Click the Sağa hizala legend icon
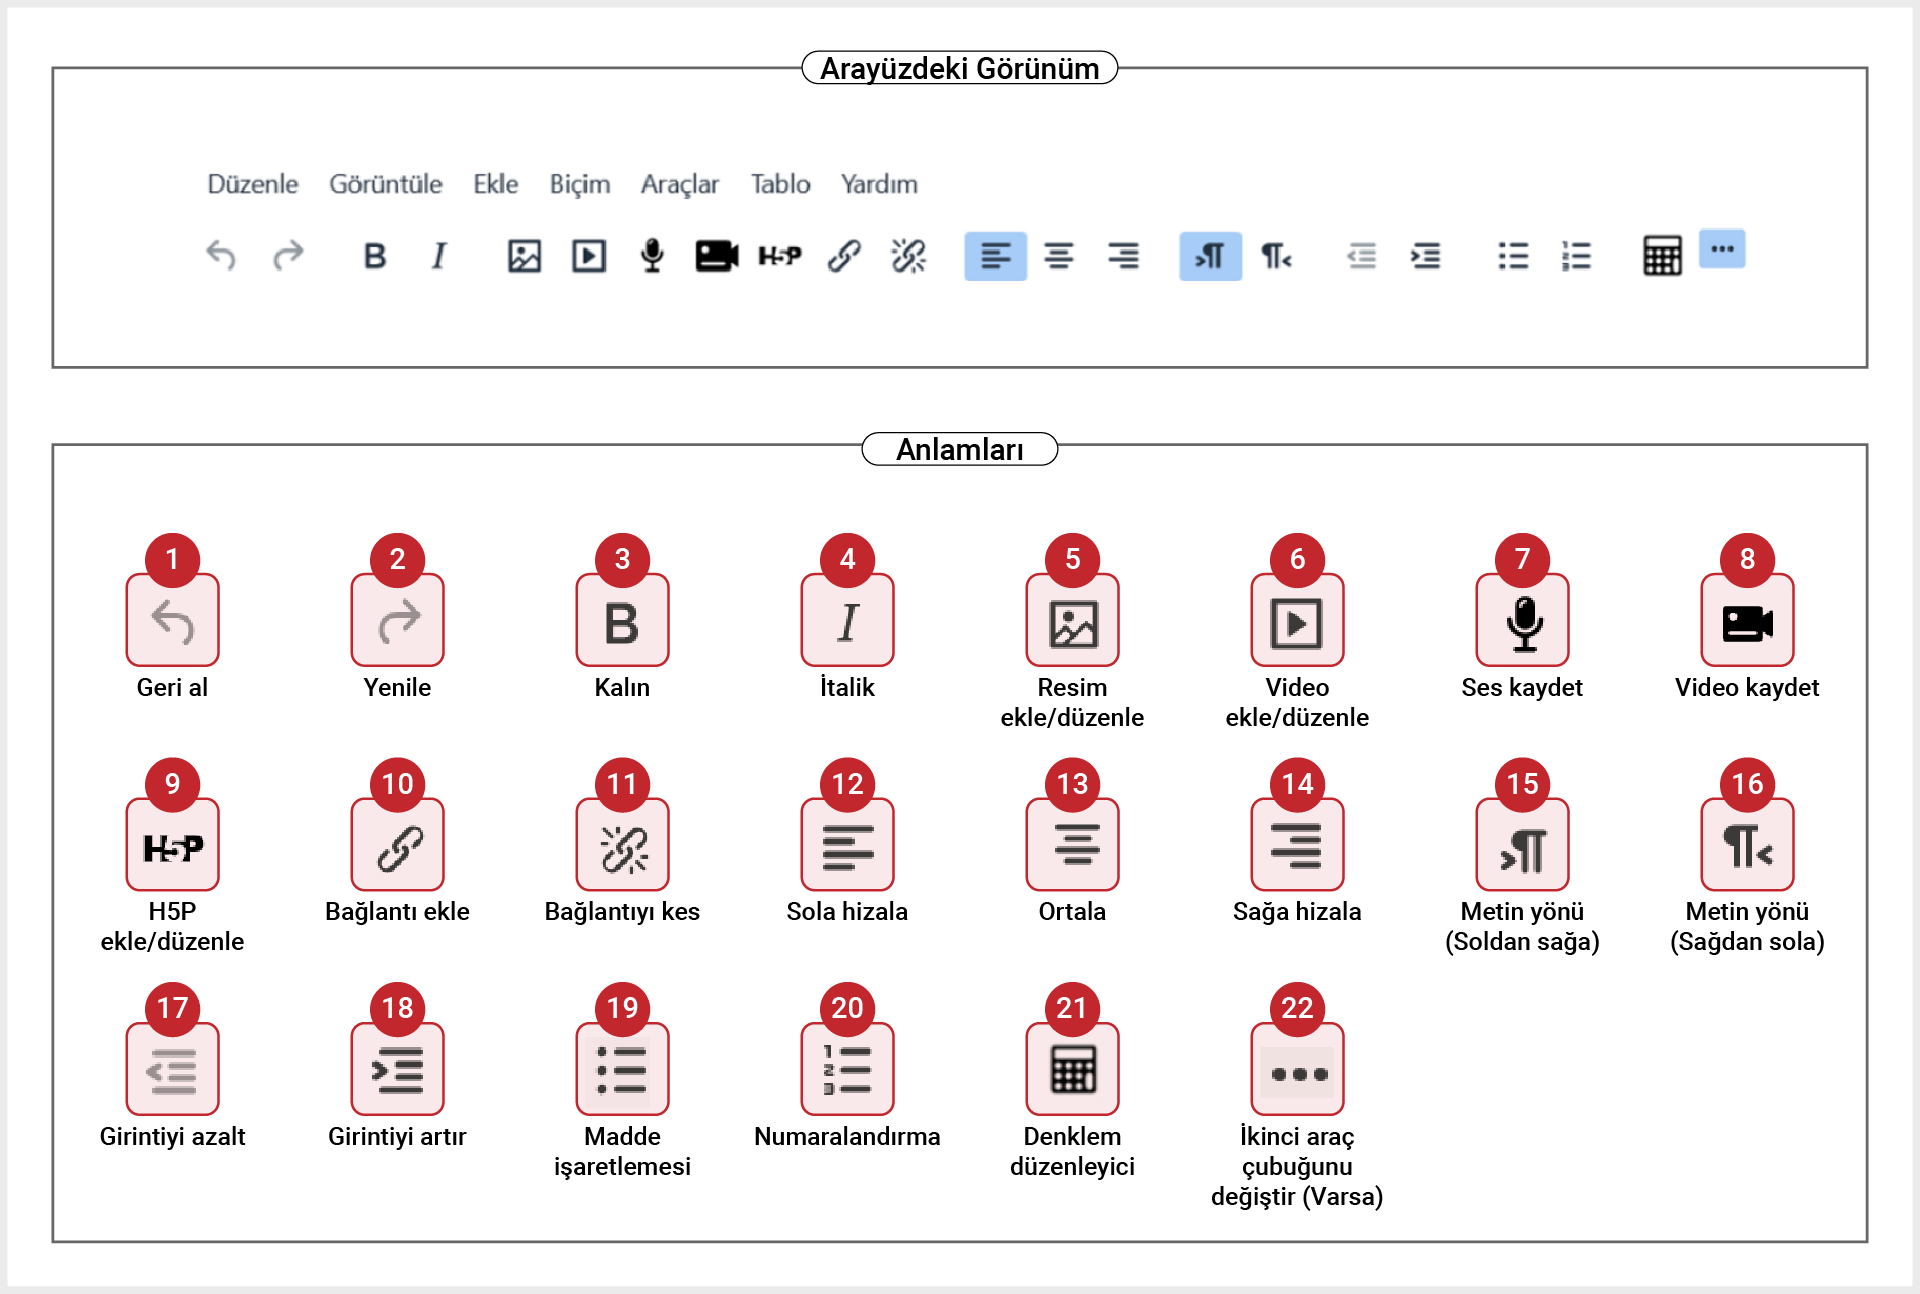 point(1297,845)
